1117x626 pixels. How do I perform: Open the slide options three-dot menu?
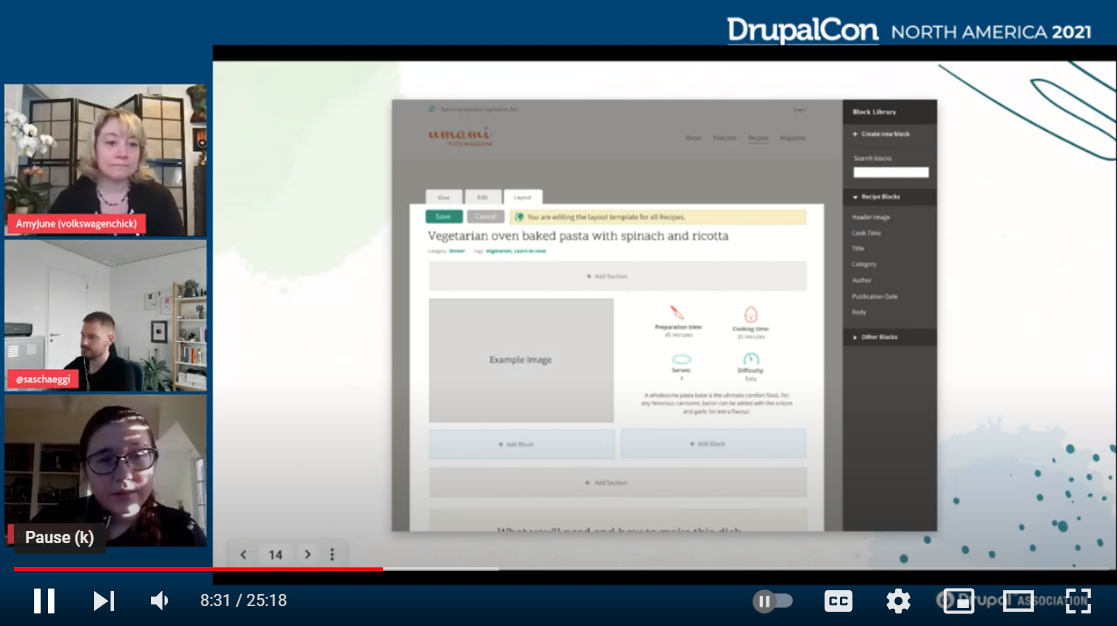pos(332,554)
